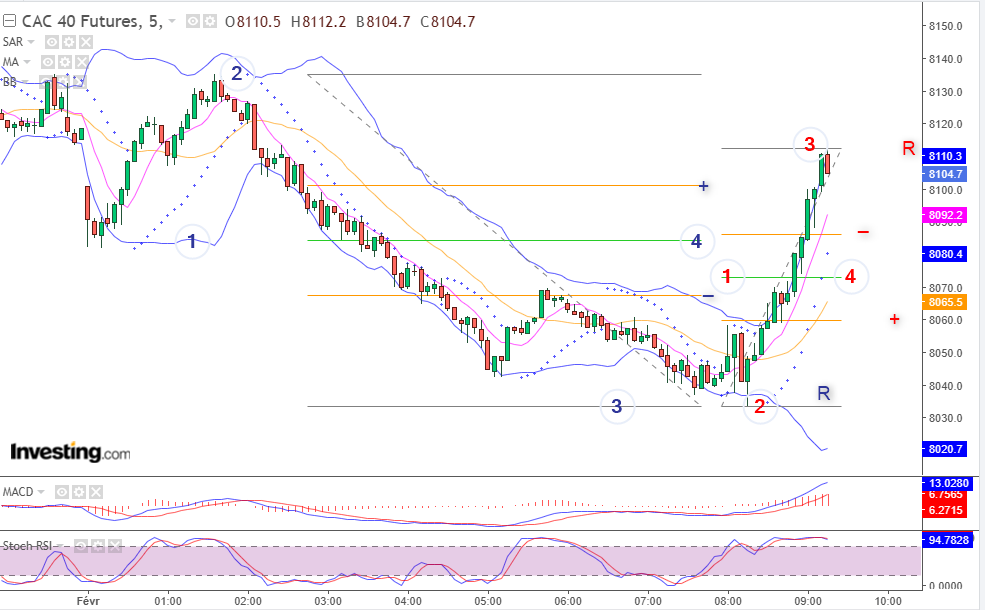This screenshot has height=610, width=985.
Task: Expand the MACD indicator dropdown arrow
Action: [x=41, y=492]
